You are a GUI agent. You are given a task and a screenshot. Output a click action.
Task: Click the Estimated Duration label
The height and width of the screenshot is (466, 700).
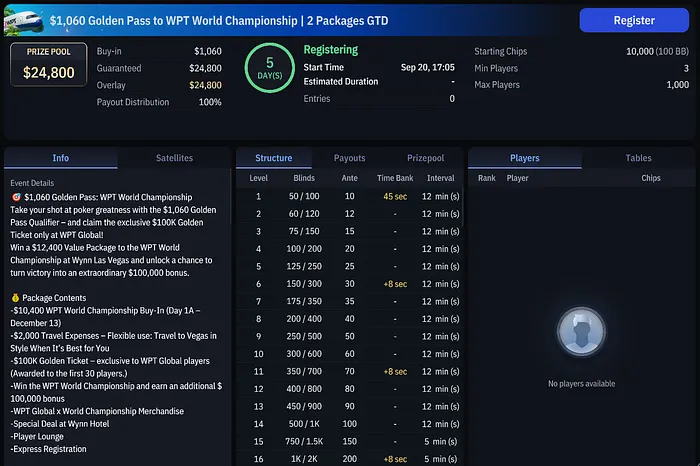341,82
